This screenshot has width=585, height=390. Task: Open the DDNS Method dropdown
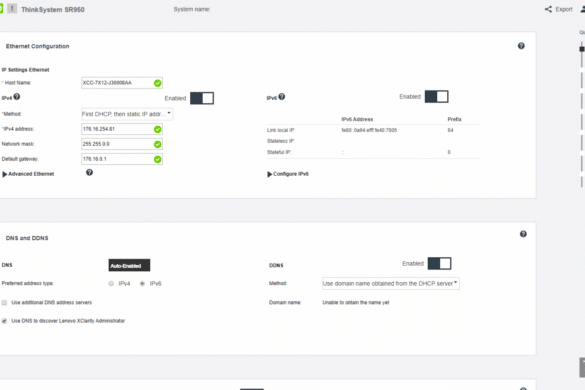391,284
